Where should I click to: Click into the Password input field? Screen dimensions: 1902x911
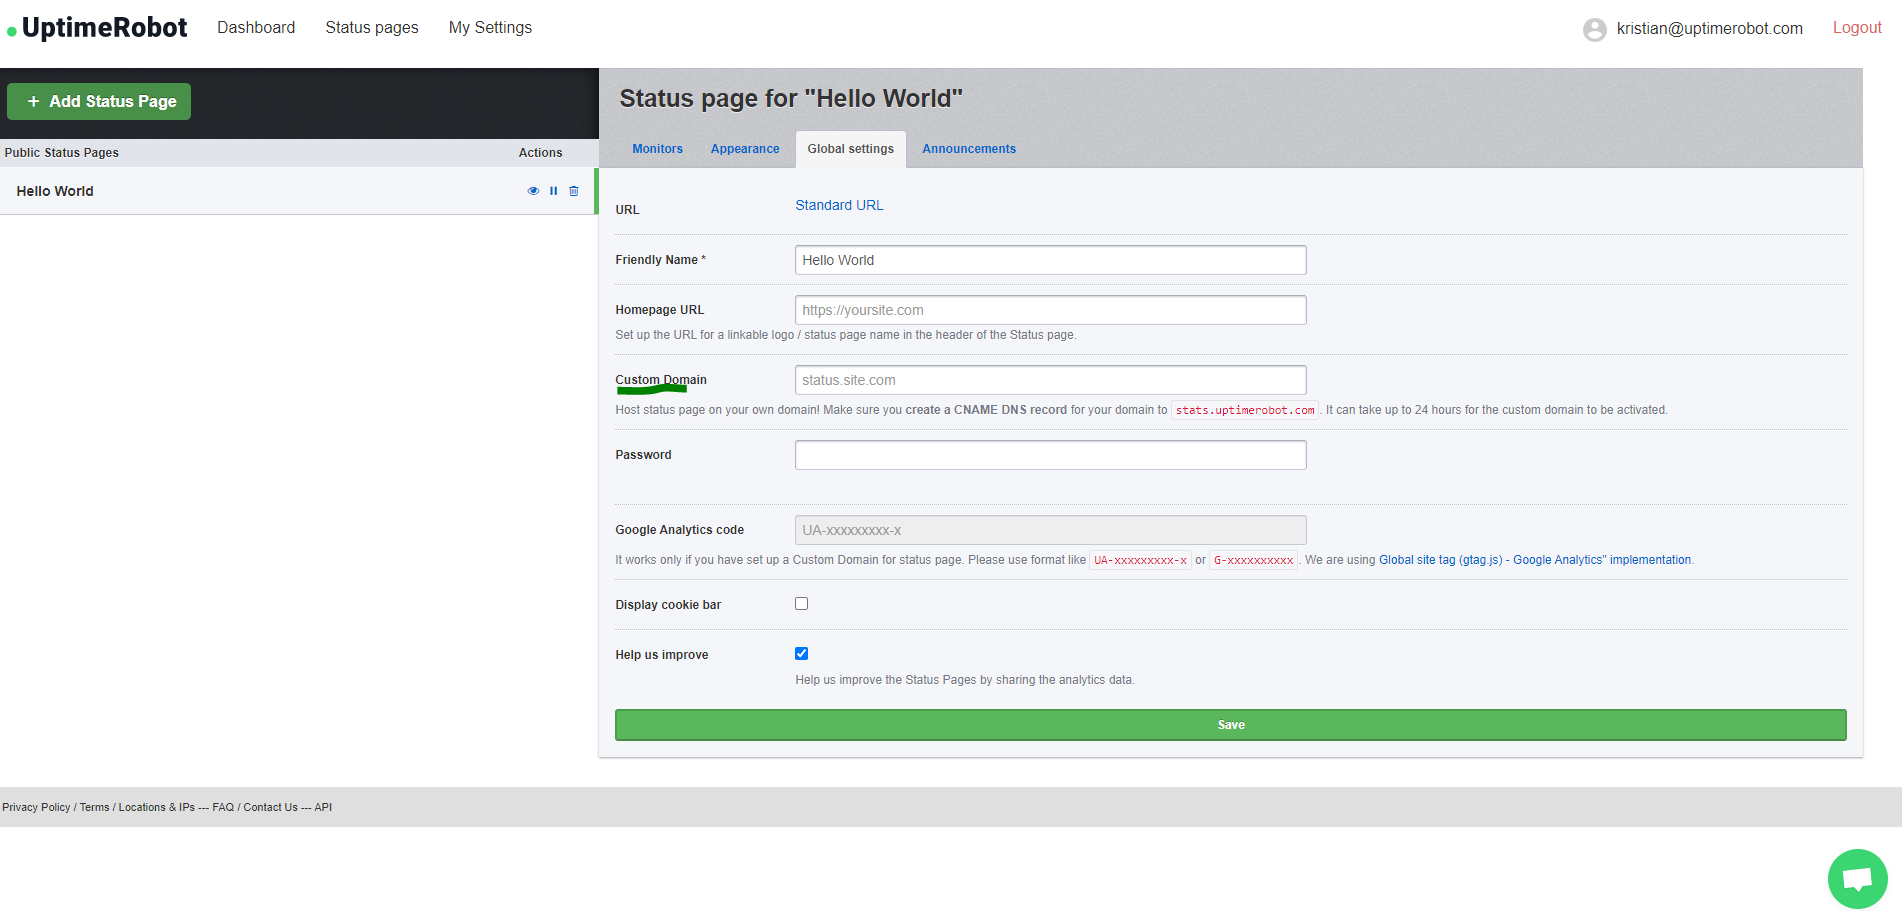click(1050, 455)
